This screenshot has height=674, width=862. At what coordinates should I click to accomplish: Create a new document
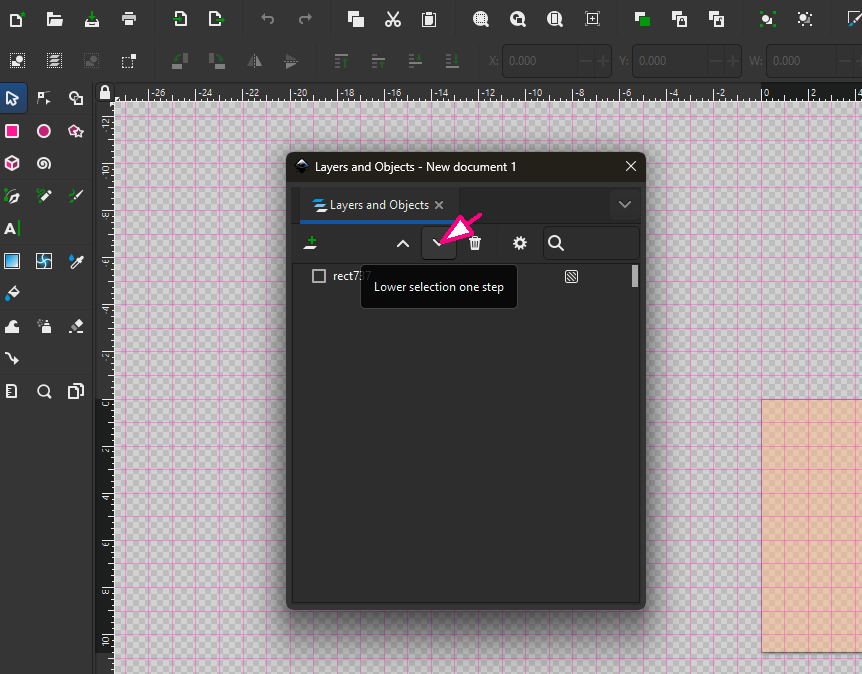(17, 19)
